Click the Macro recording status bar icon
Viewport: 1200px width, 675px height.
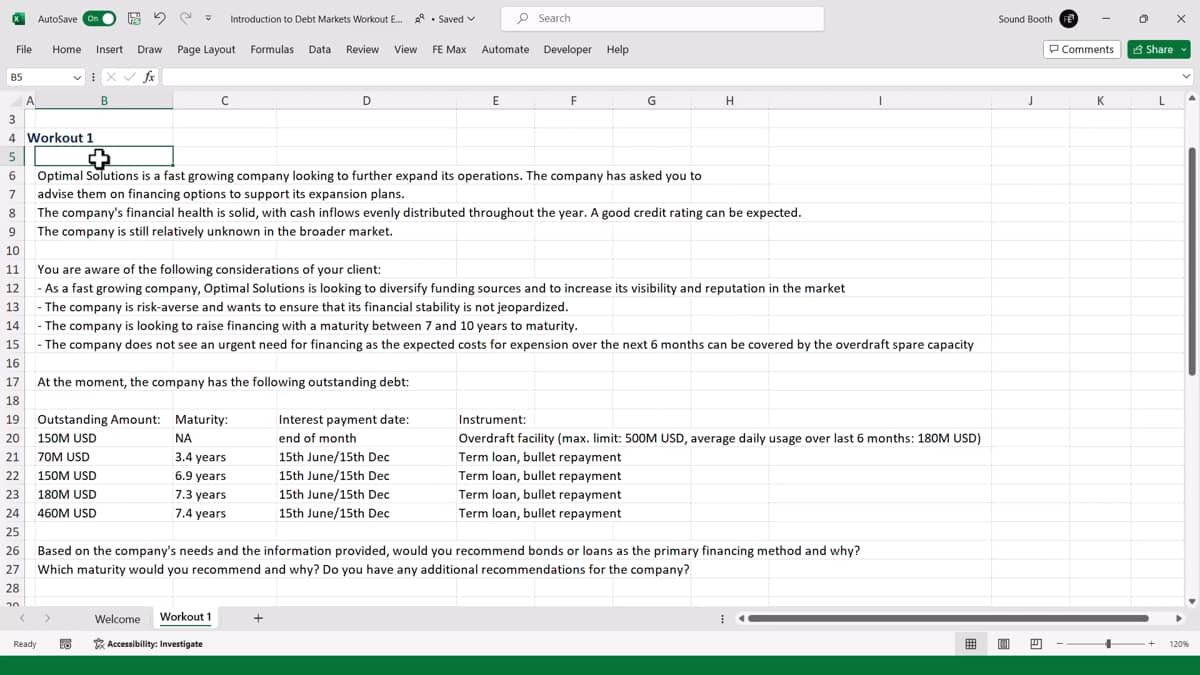[65, 644]
